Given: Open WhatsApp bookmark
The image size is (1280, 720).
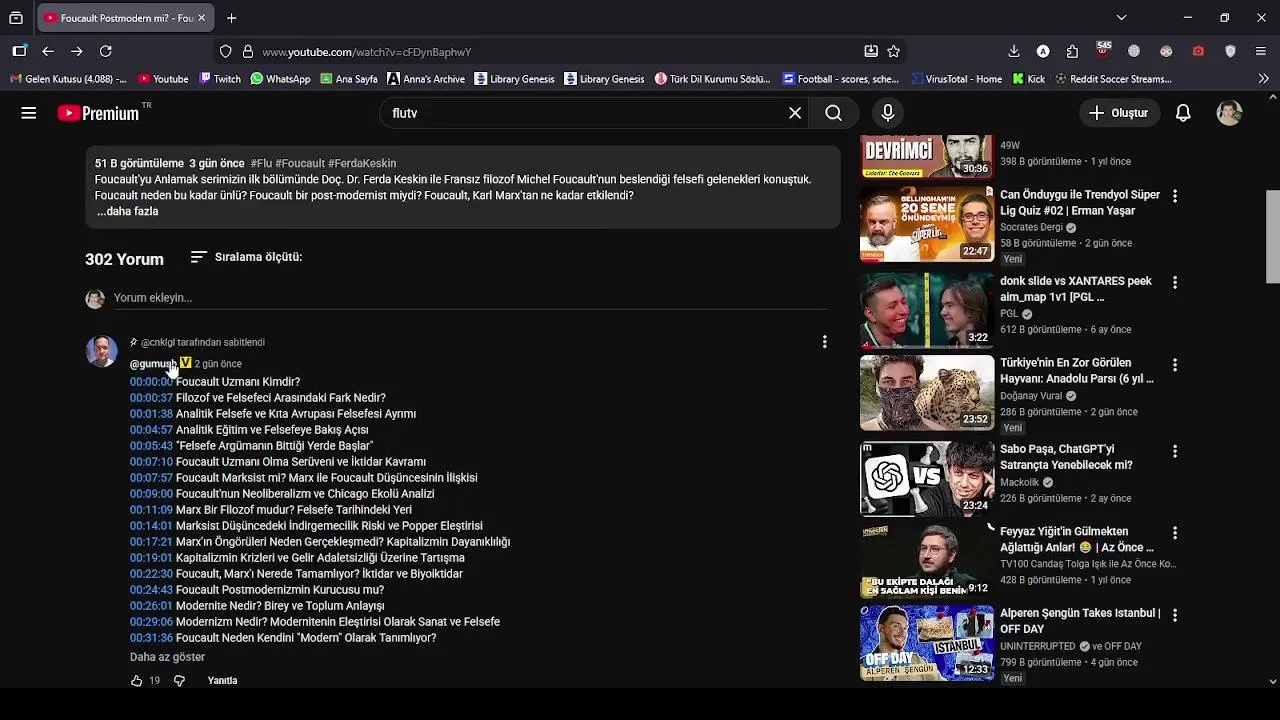Looking at the screenshot, I should pyautogui.click(x=280, y=79).
